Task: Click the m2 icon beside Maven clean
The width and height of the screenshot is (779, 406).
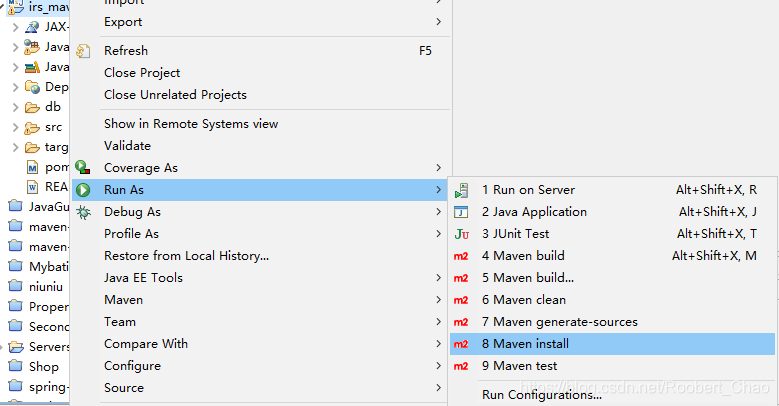Action: pyautogui.click(x=461, y=300)
